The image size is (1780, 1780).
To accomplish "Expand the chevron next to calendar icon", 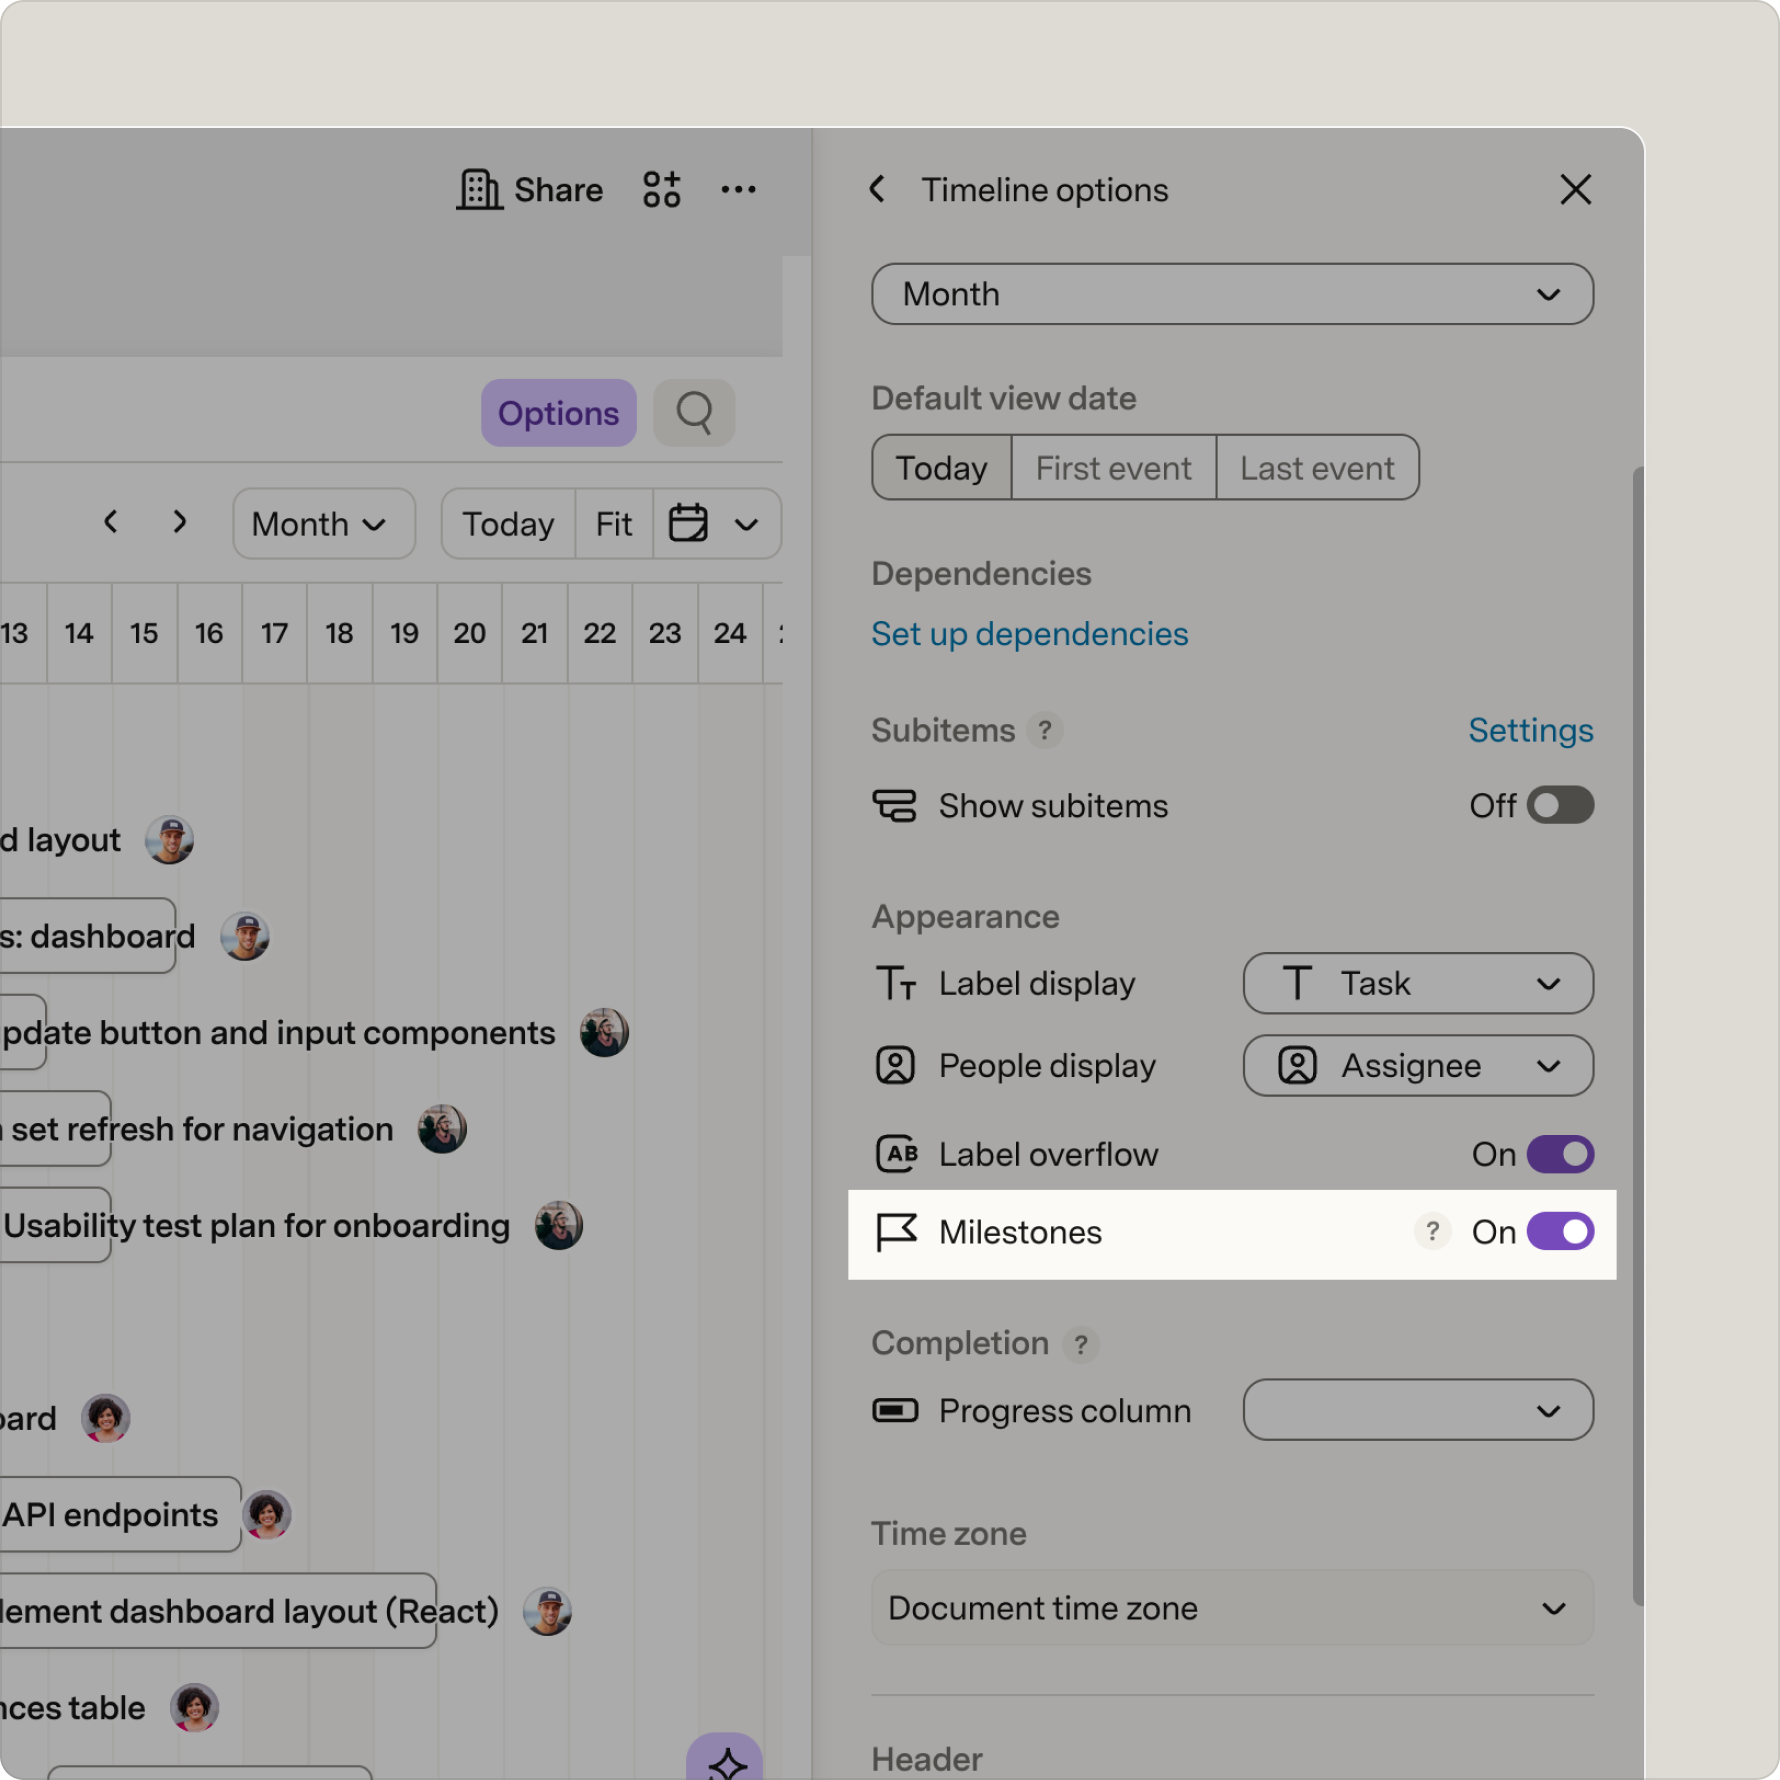I will pos(746,524).
